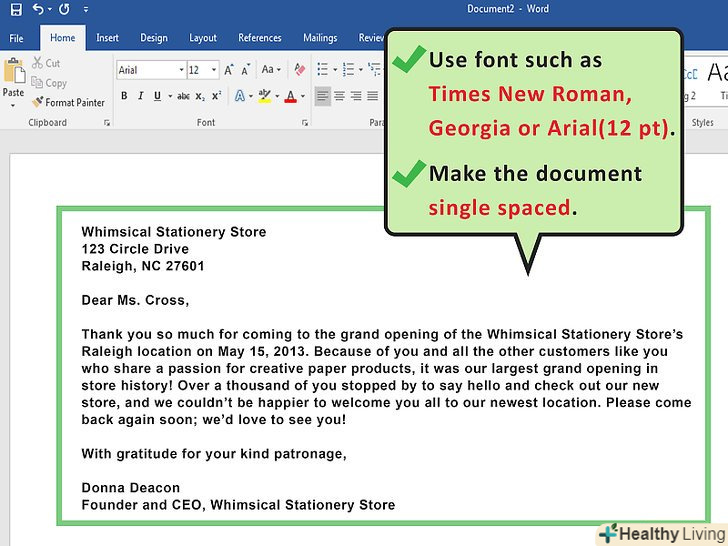
Task: Toggle Italic formatting
Action: [x=141, y=96]
